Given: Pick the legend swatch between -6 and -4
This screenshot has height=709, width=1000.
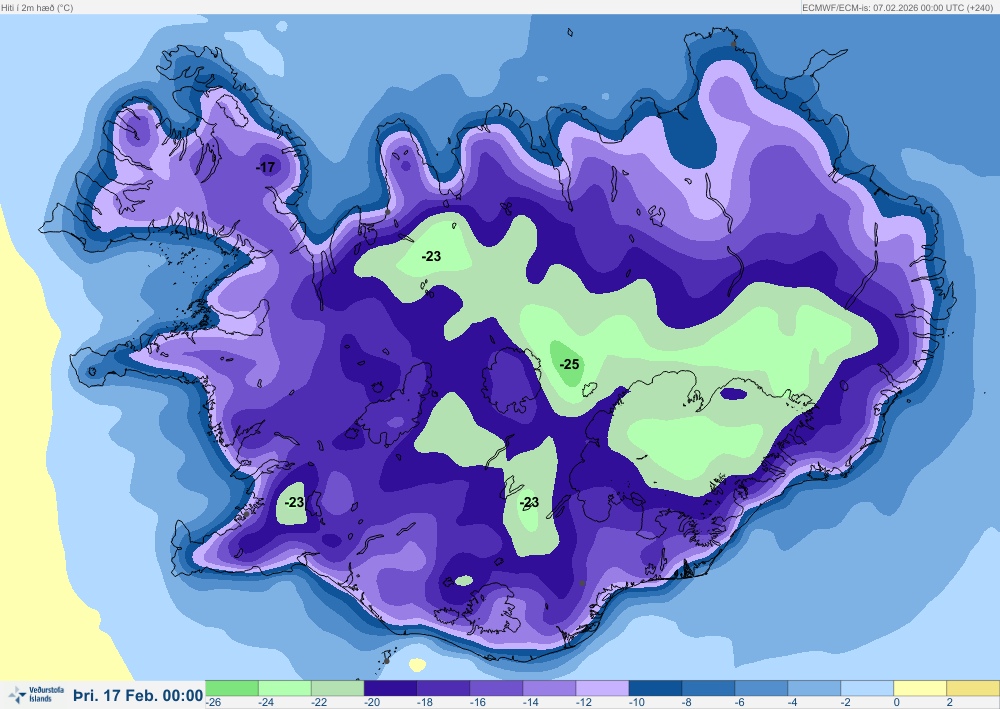Looking at the screenshot, I should [761, 688].
